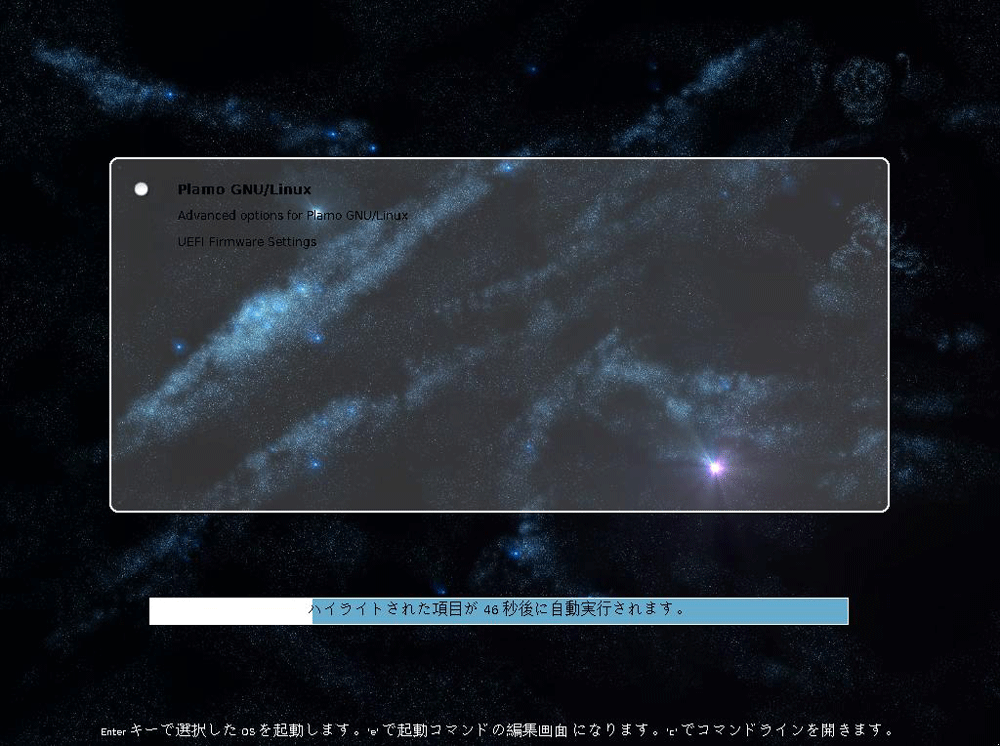Click the Enter key help text at bottom
1000x746 pixels.
pyautogui.click(x=497, y=730)
